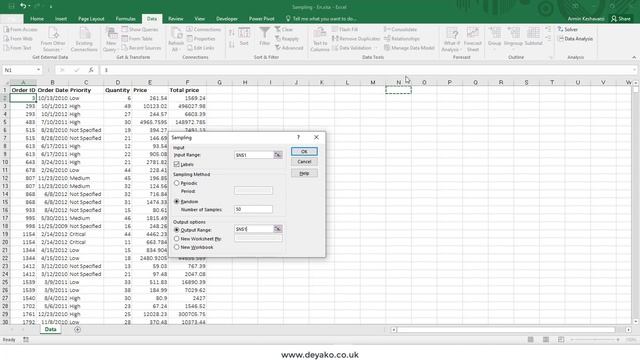Select New Workbook output option

click(x=177, y=247)
